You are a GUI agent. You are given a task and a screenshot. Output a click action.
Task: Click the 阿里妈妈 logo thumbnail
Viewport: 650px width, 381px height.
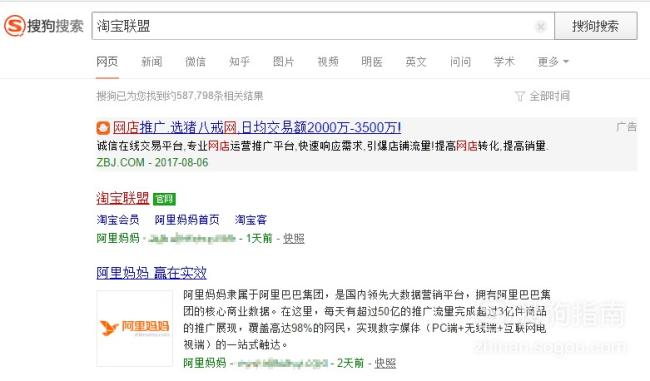135,328
